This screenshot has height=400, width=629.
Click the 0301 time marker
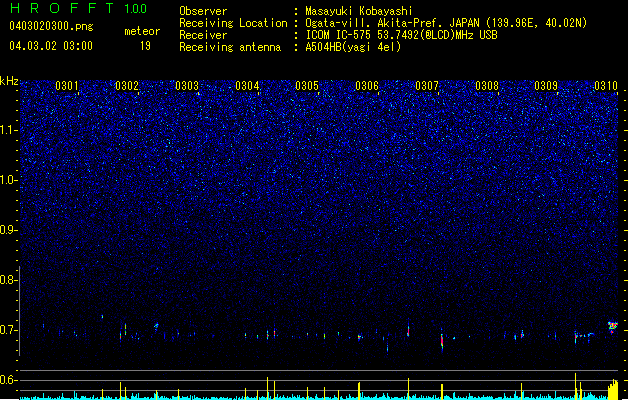pos(67,86)
